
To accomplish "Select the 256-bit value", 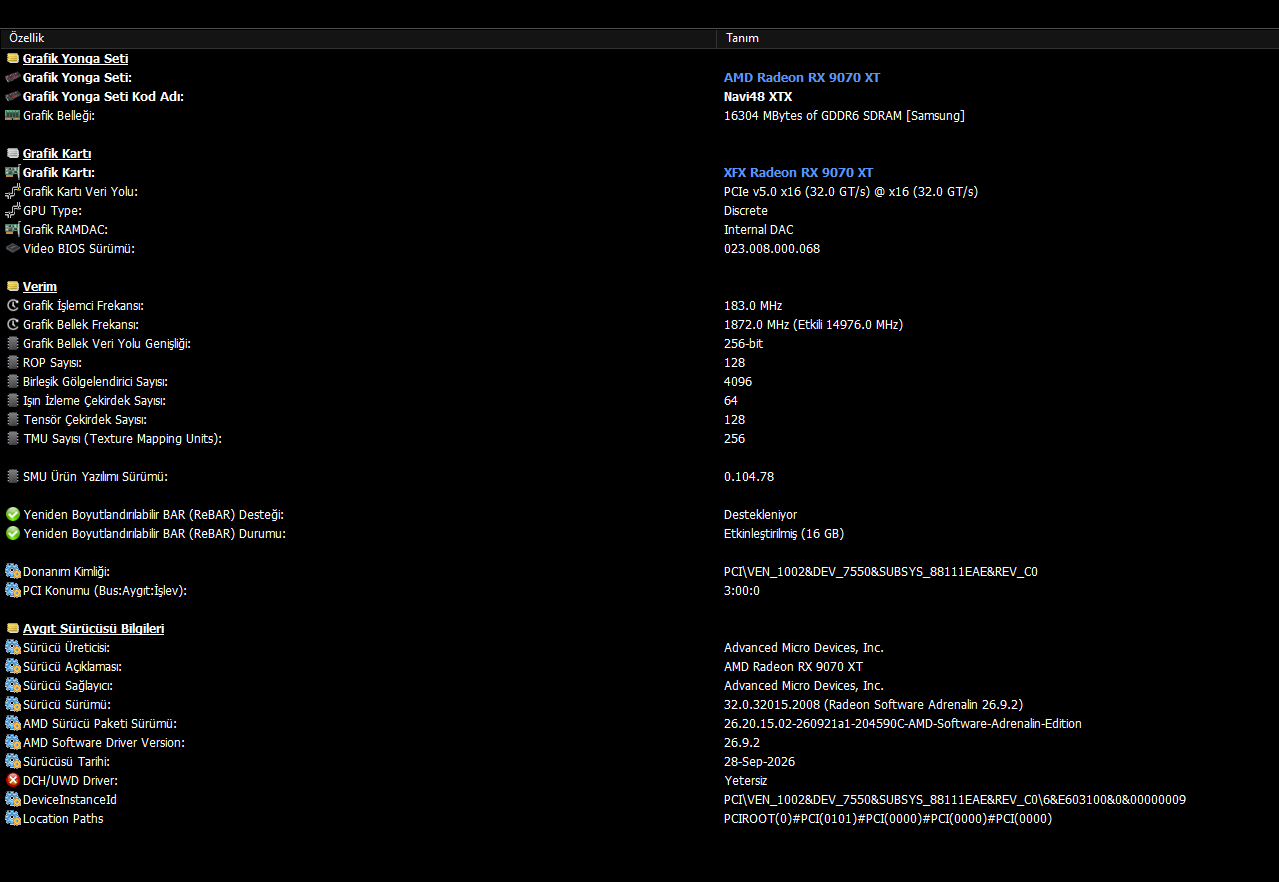I will [744, 344].
